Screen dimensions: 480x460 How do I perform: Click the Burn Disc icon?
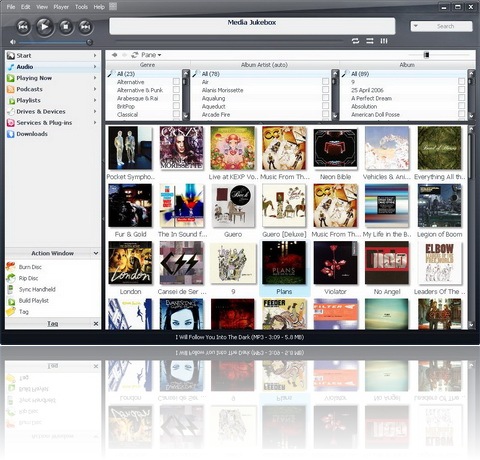pos(11,267)
